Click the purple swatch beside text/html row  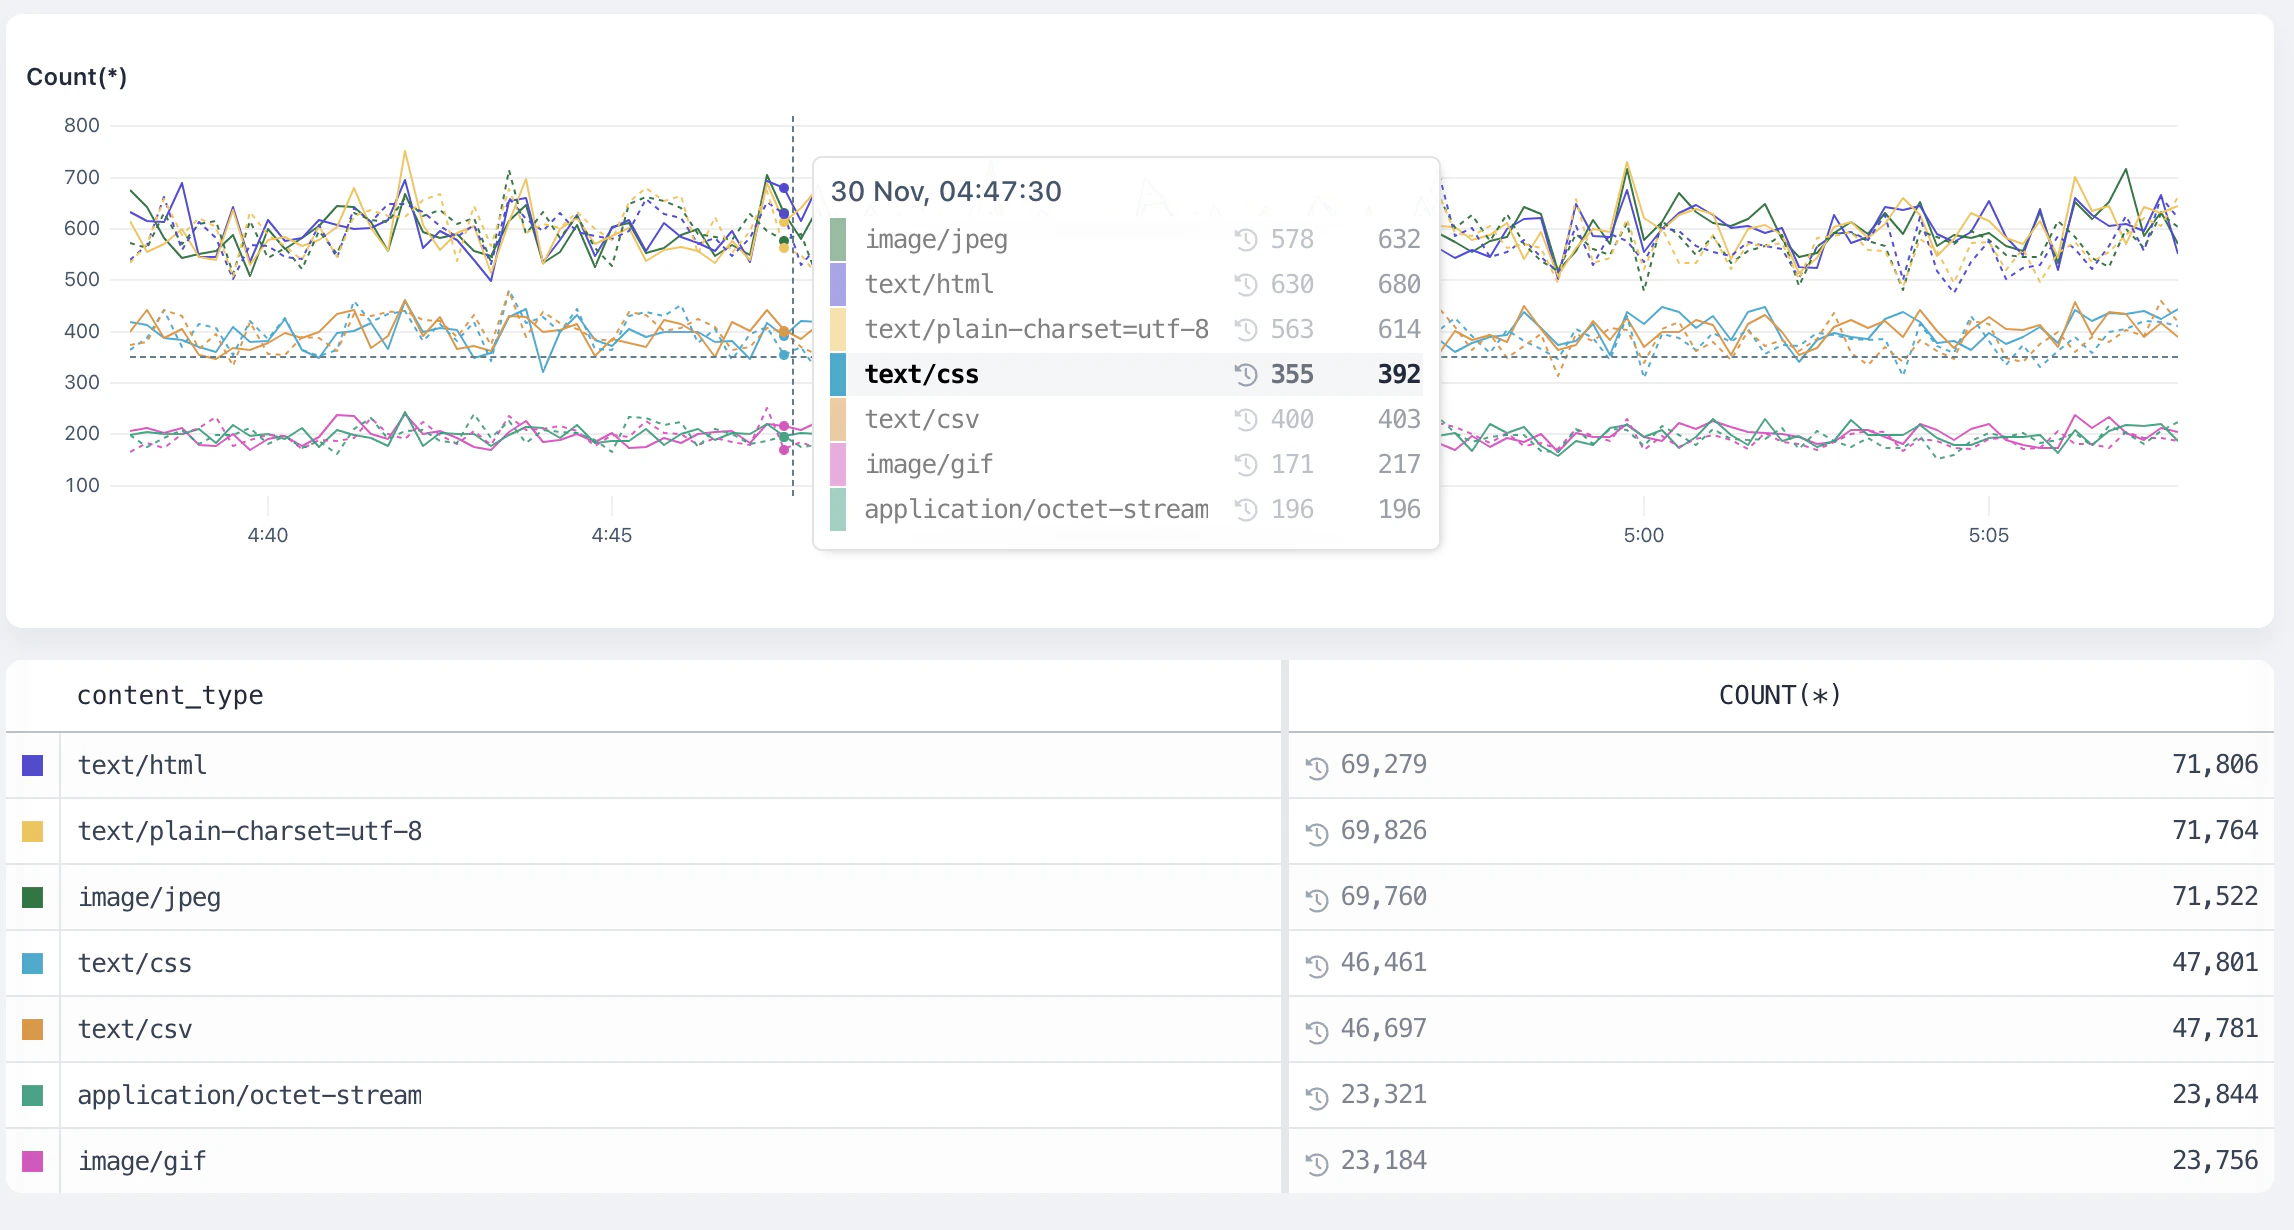(32, 765)
